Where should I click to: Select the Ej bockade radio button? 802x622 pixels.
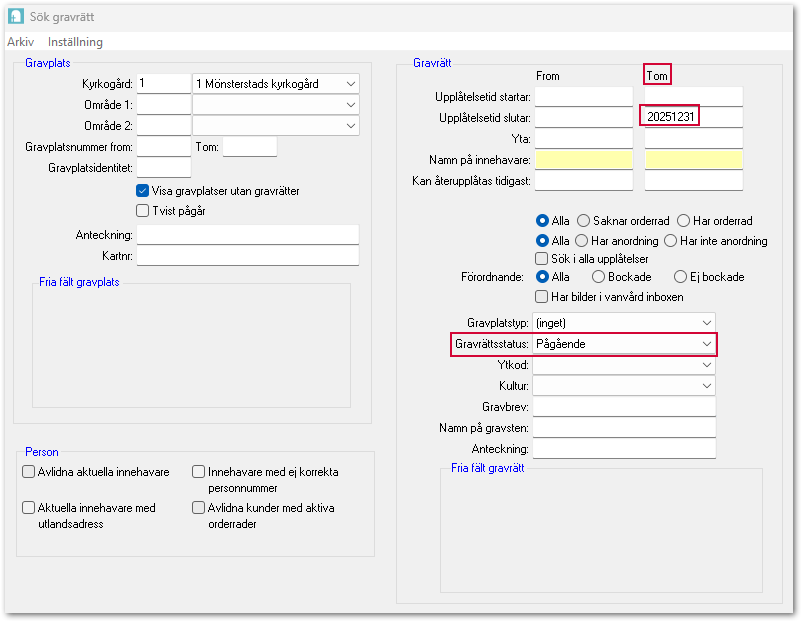680,277
